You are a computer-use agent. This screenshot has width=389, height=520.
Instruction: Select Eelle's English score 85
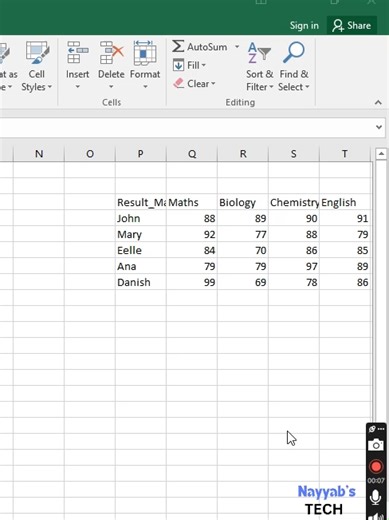tap(345, 250)
